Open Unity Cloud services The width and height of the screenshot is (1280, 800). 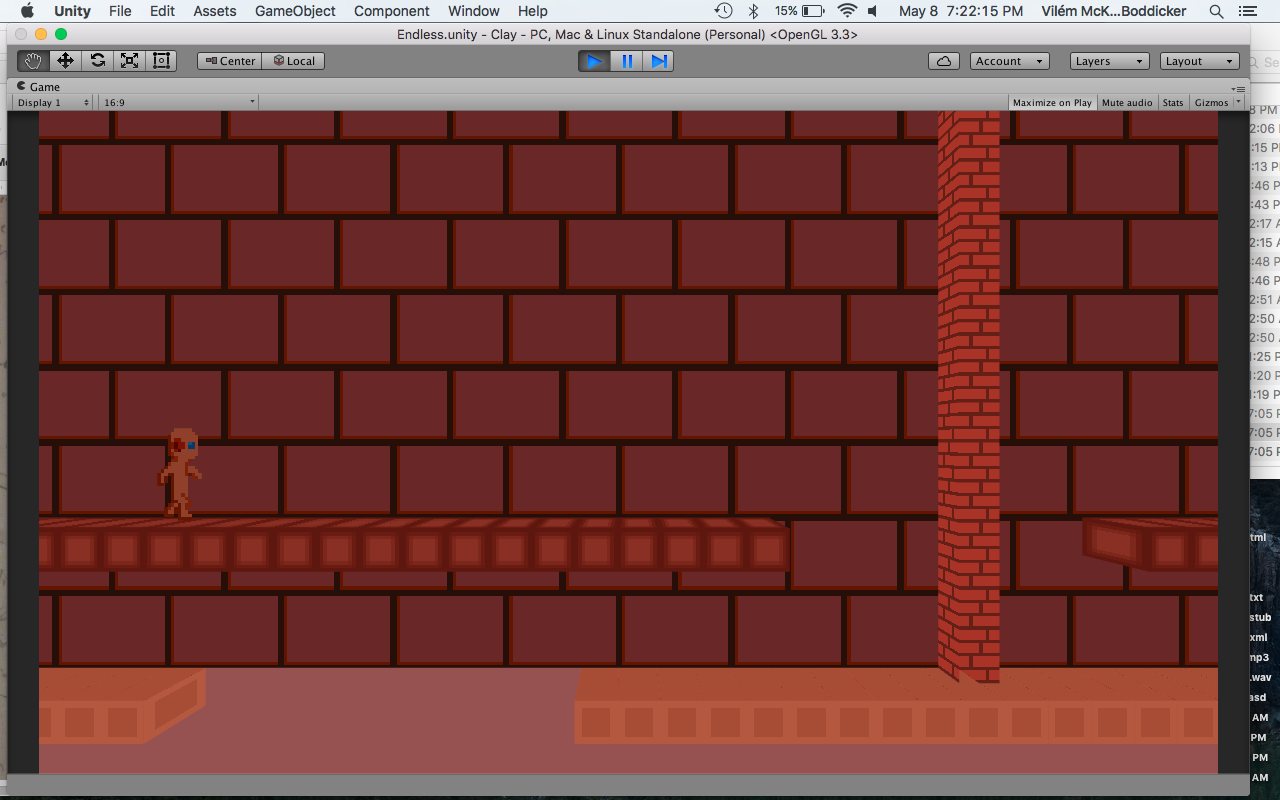click(x=943, y=61)
